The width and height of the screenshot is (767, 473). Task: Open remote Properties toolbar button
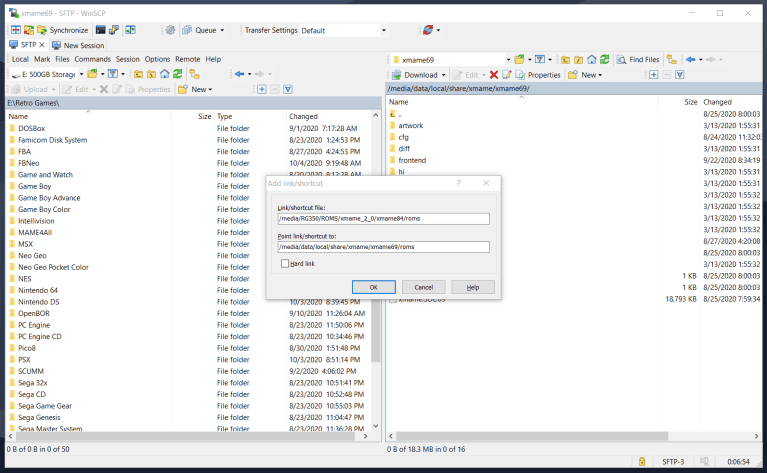[x=537, y=75]
